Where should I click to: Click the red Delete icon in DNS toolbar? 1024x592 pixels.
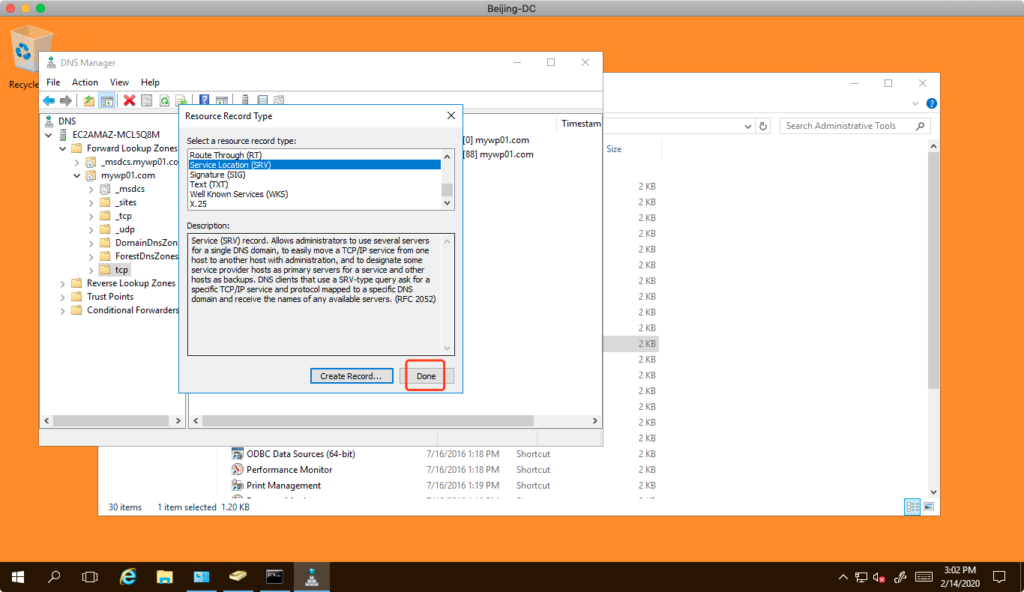(x=129, y=100)
